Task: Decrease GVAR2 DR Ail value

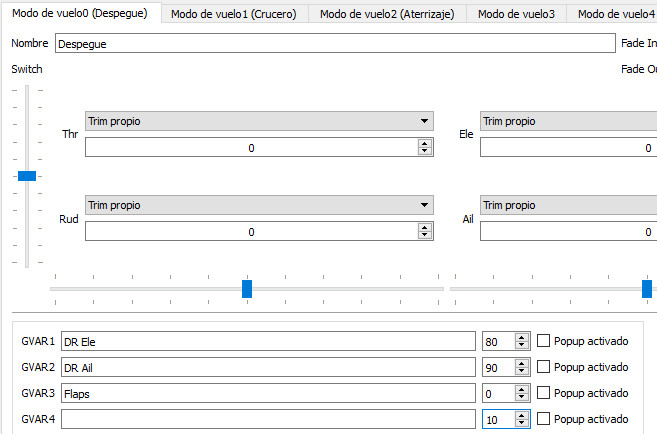Action: pyautogui.click(x=521, y=372)
